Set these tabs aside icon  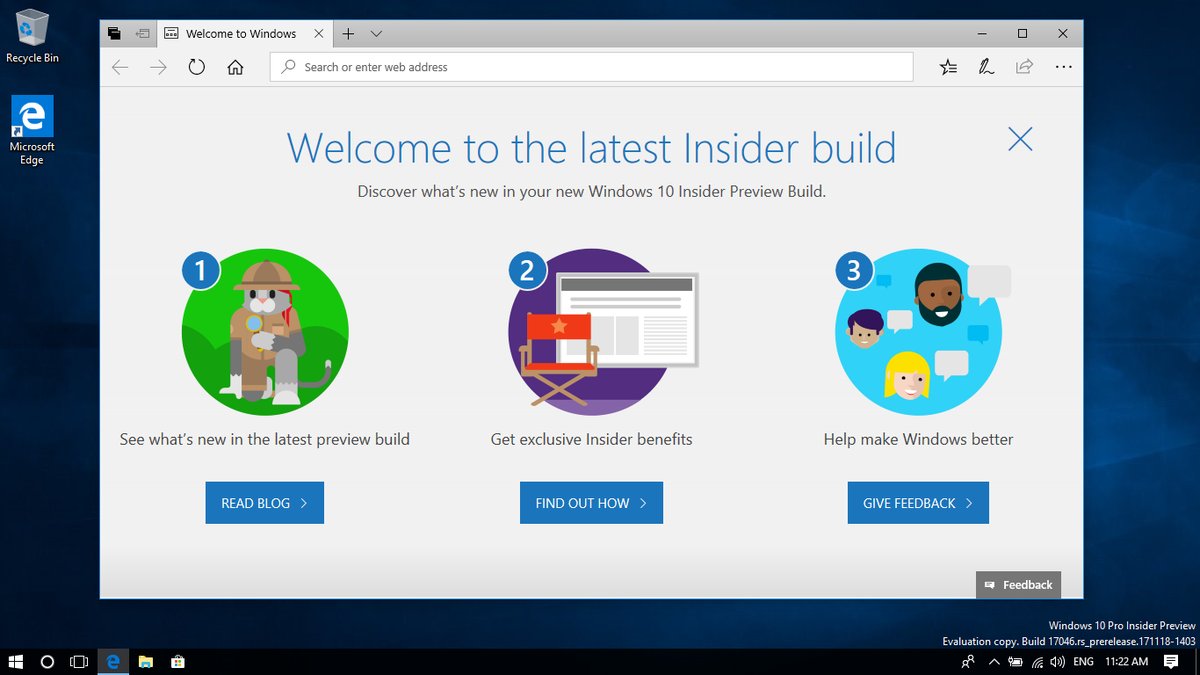142,33
